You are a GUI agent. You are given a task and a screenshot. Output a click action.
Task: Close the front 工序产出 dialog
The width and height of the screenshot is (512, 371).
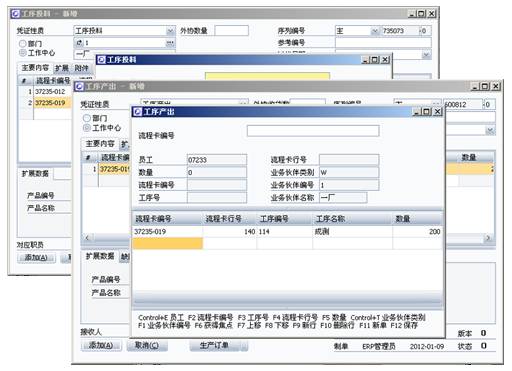pos(438,112)
